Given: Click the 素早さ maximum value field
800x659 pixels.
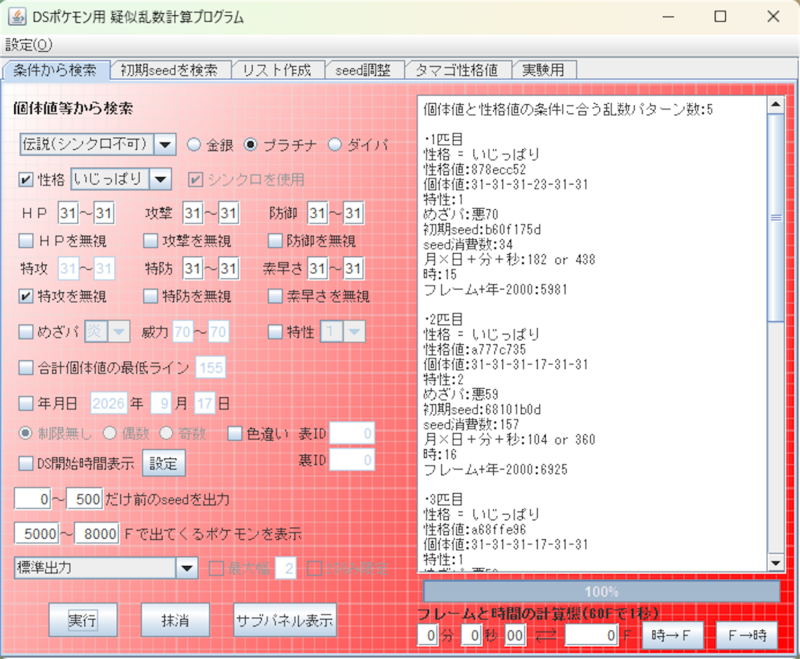Looking at the screenshot, I should (x=353, y=268).
